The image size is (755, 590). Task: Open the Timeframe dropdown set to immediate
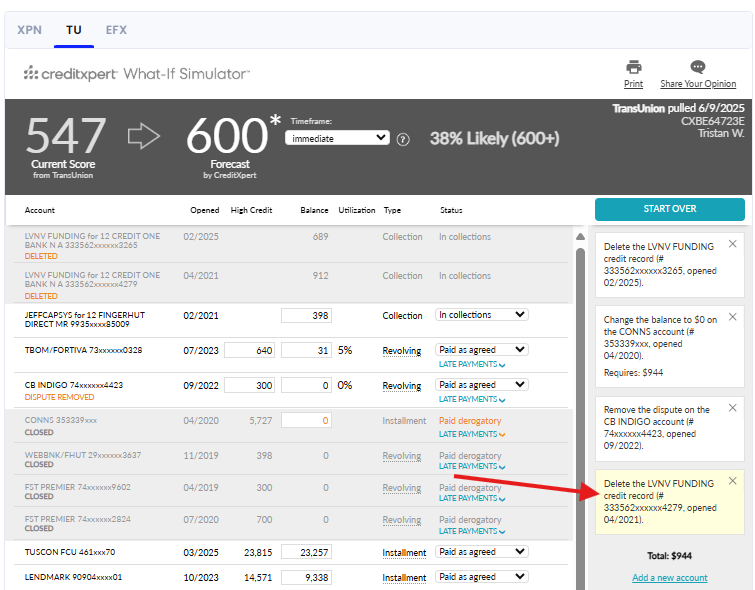pyautogui.click(x=338, y=138)
